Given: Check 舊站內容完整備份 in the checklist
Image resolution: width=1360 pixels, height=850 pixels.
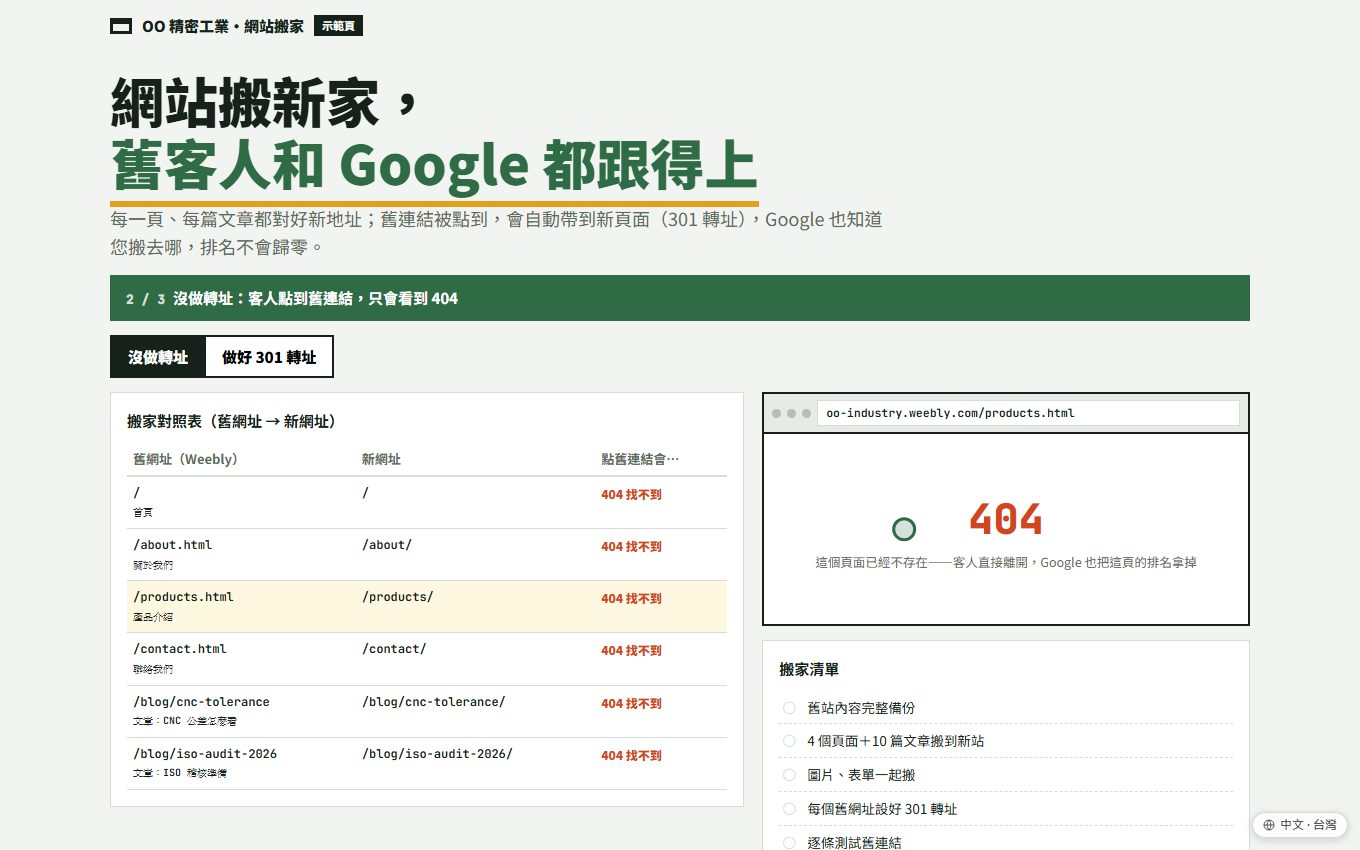Looking at the screenshot, I should point(789,708).
